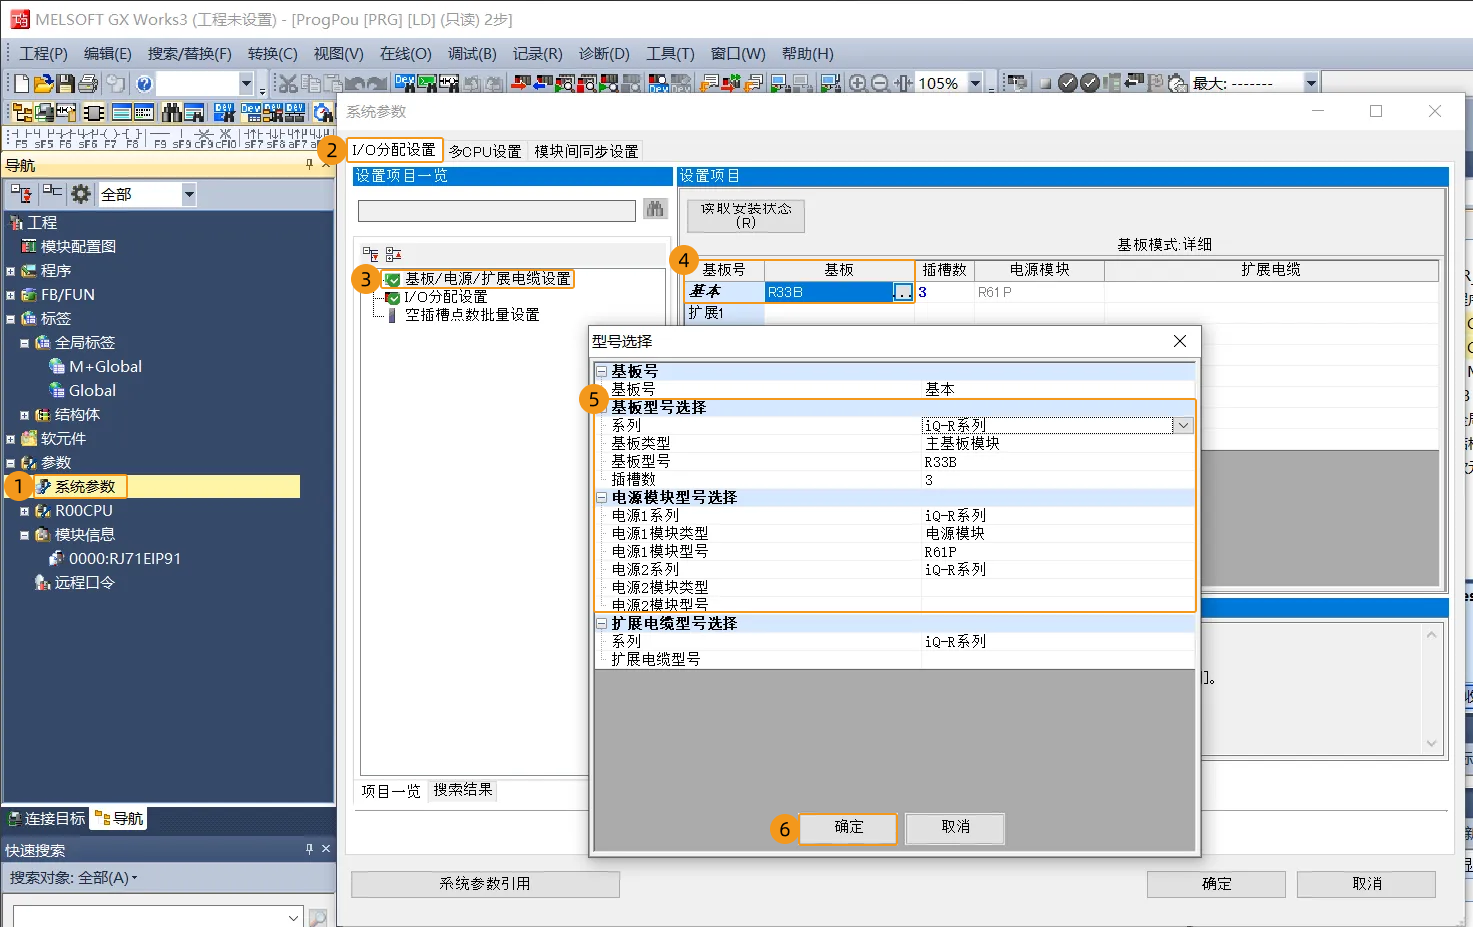Image resolution: width=1473 pixels, height=927 pixels.
Task: Select the 0000:RJ71EIP91 module item
Action: pyautogui.click(x=124, y=559)
